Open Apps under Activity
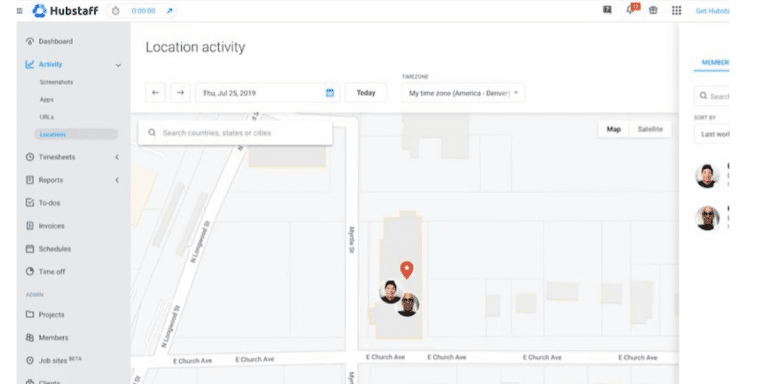Screen dimensions: 768x384 click(47, 99)
